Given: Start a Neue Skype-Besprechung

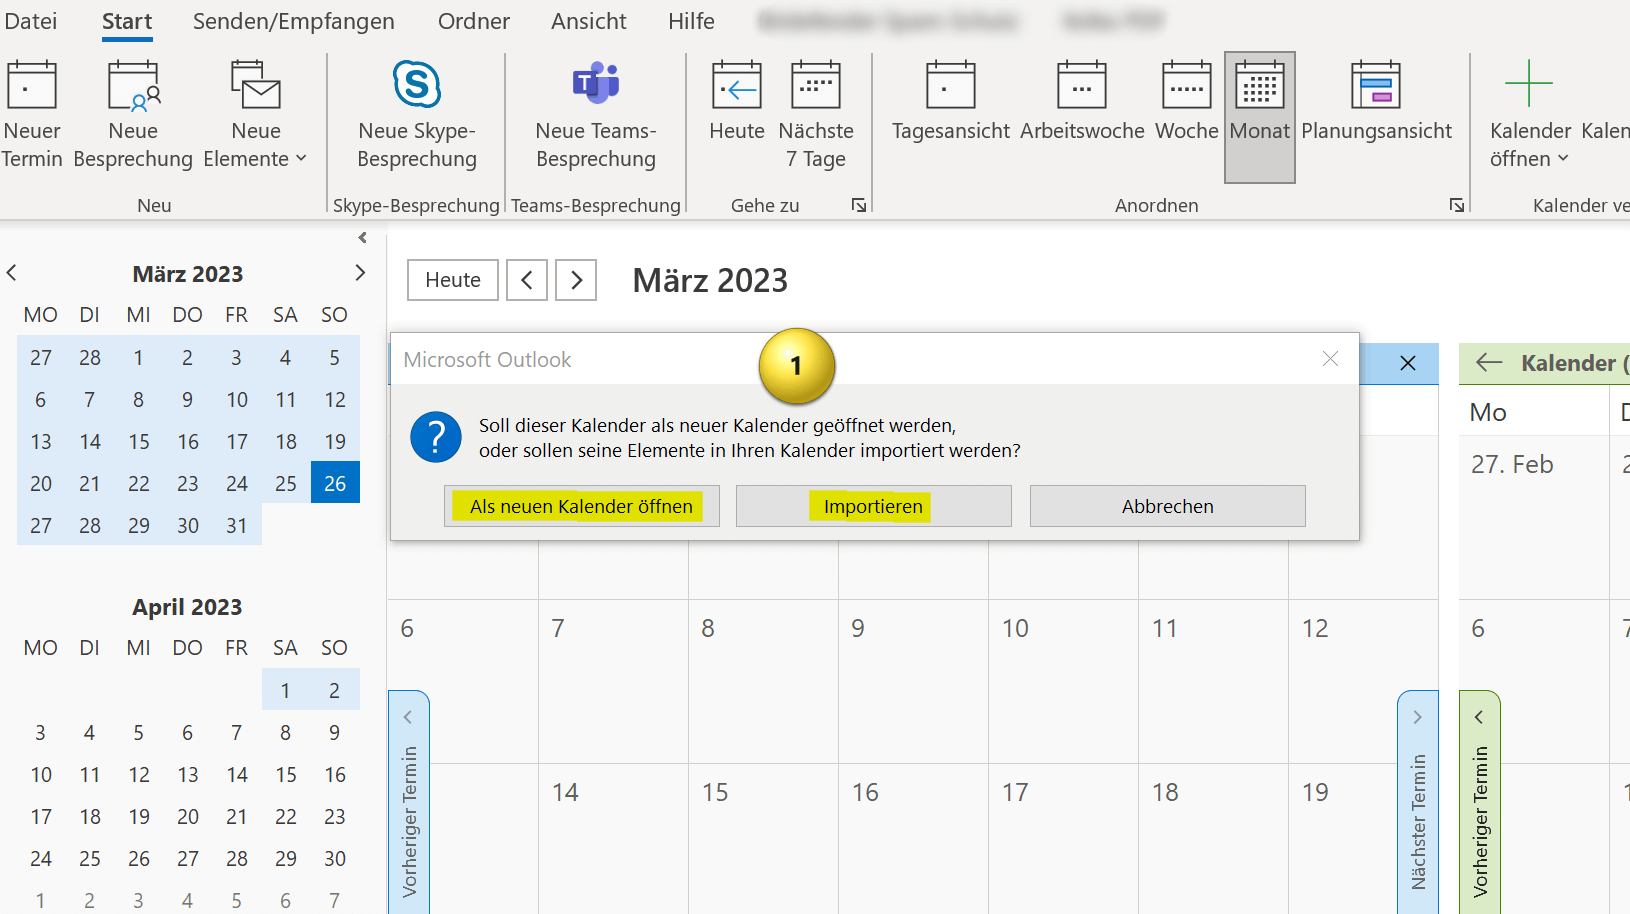Looking at the screenshot, I should click(417, 115).
